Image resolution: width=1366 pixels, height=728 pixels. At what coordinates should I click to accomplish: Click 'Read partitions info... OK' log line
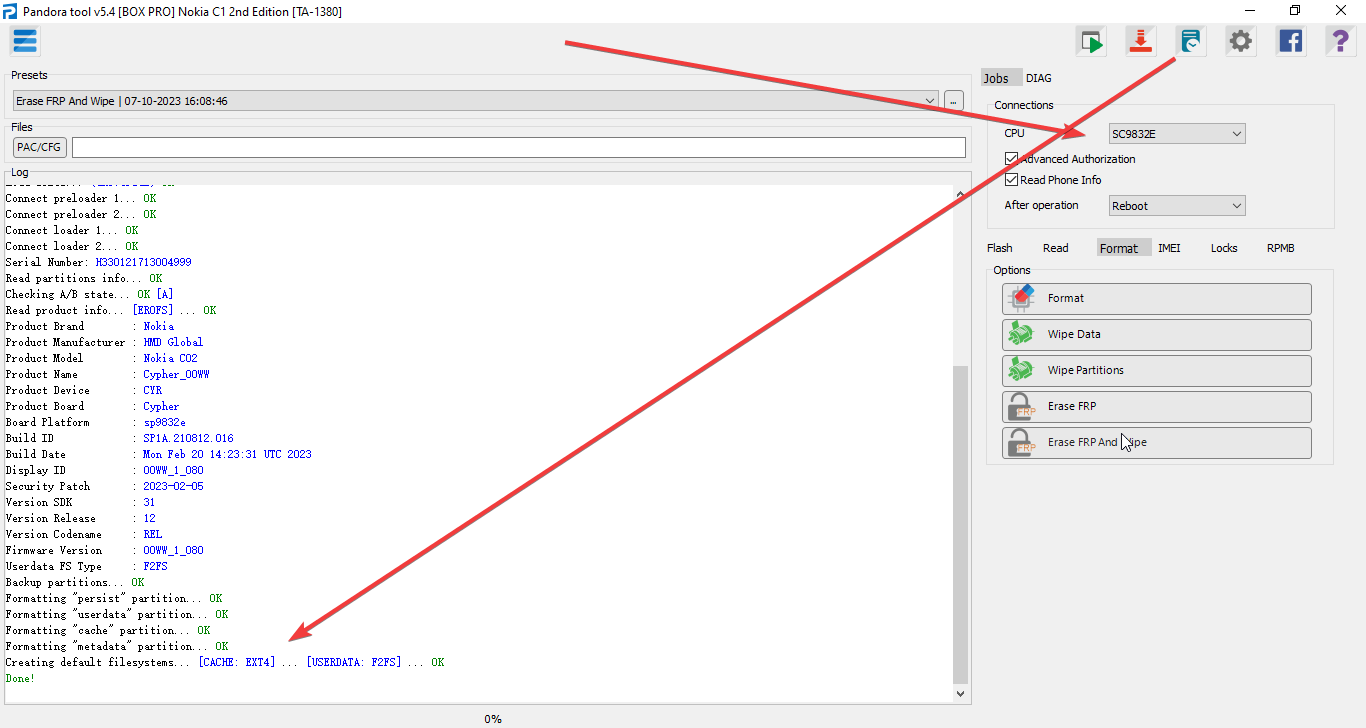point(84,278)
